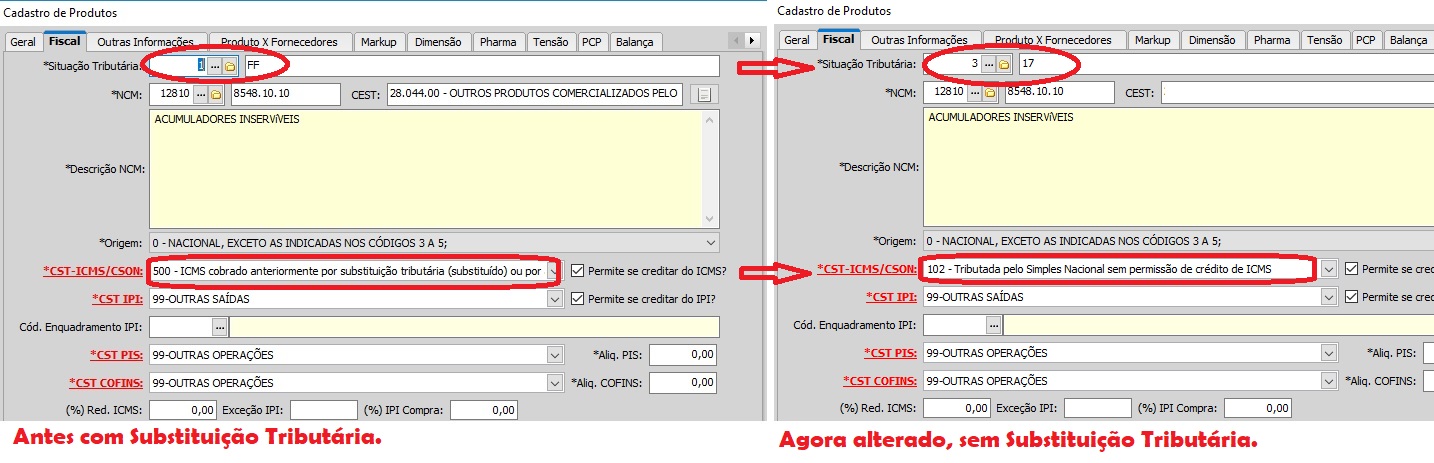Click the Aliq. COFINS field in left form
Screen dimensions: 1434x463
pyautogui.click(x=684, y=382)
